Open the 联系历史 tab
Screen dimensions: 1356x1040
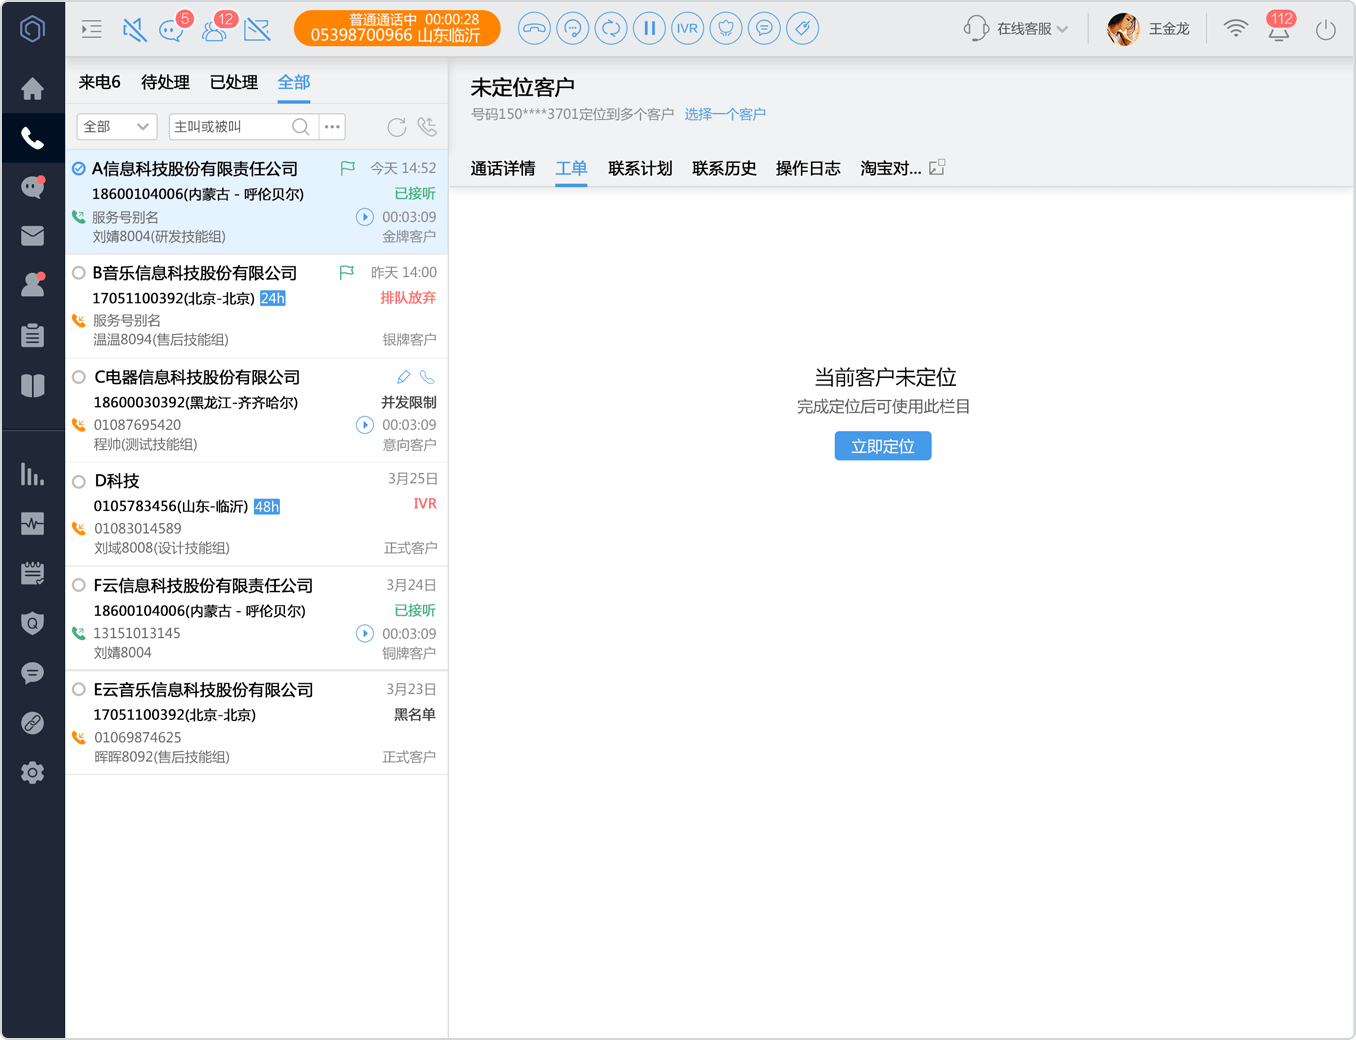pyautogui.click(x=724, y=168)
